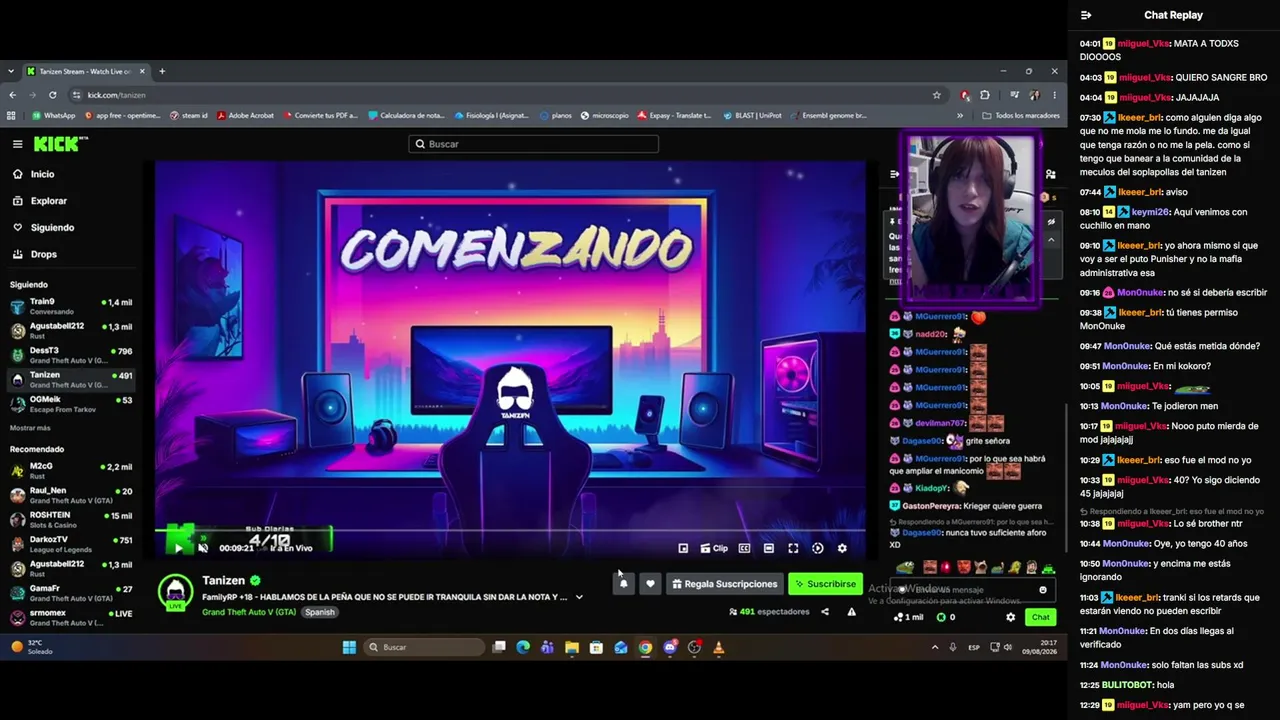Focus the Kick Buscar search field

(533, 144)
